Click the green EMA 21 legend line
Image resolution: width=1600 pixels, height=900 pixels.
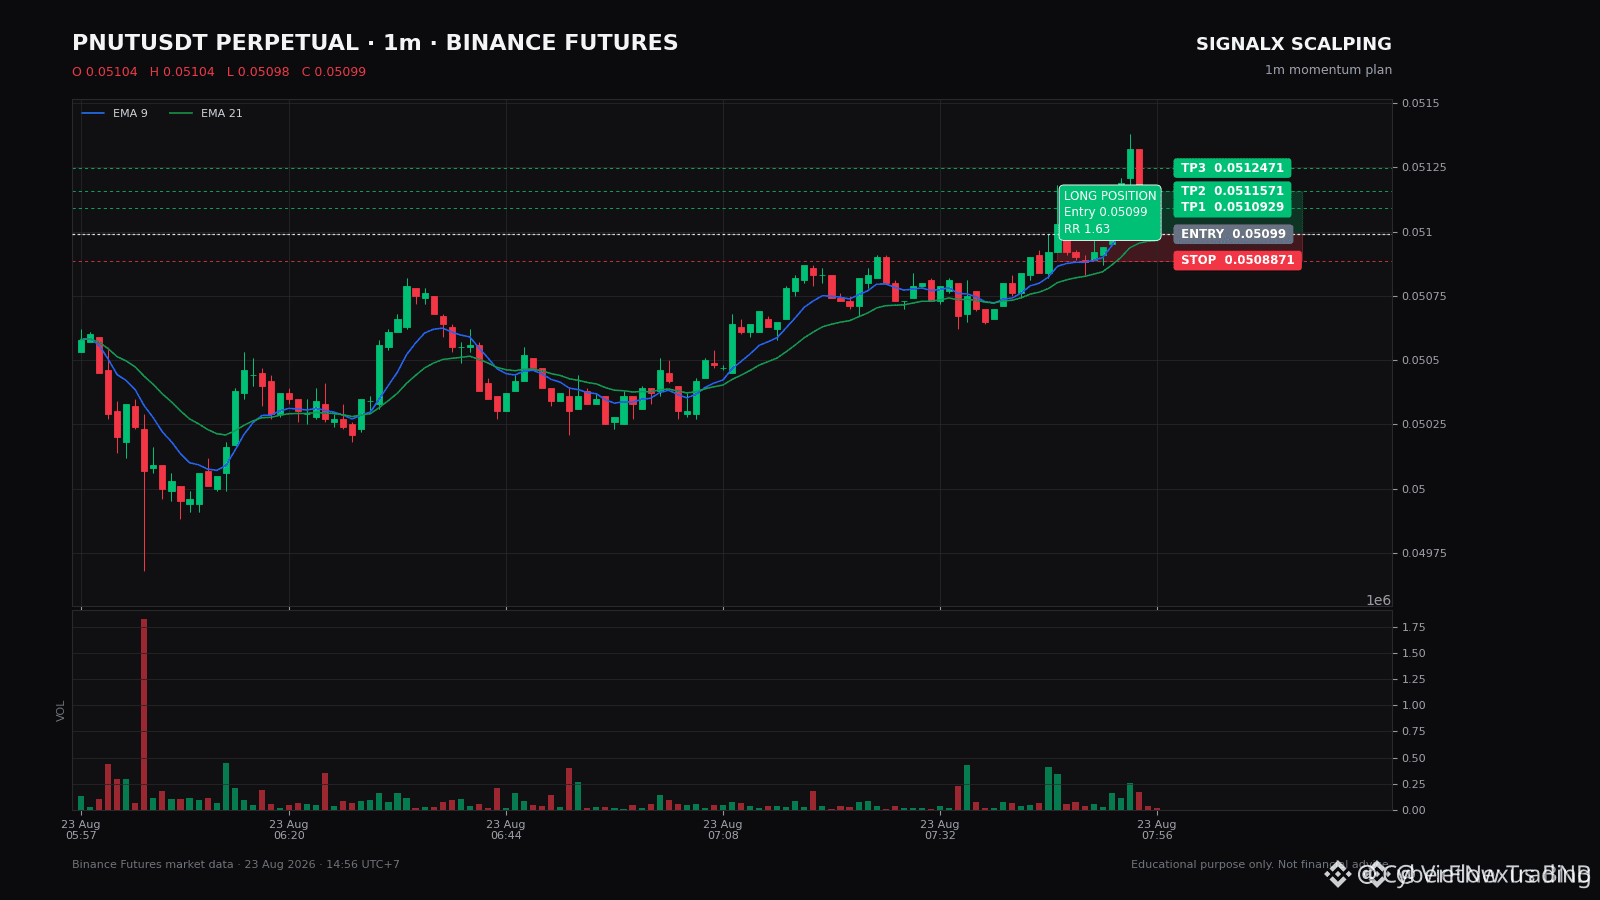[x=181, y=114]
